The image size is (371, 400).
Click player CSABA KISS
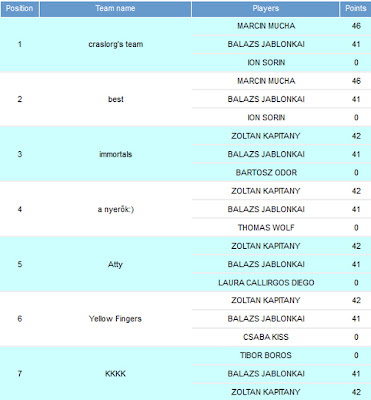coord(266,337)
